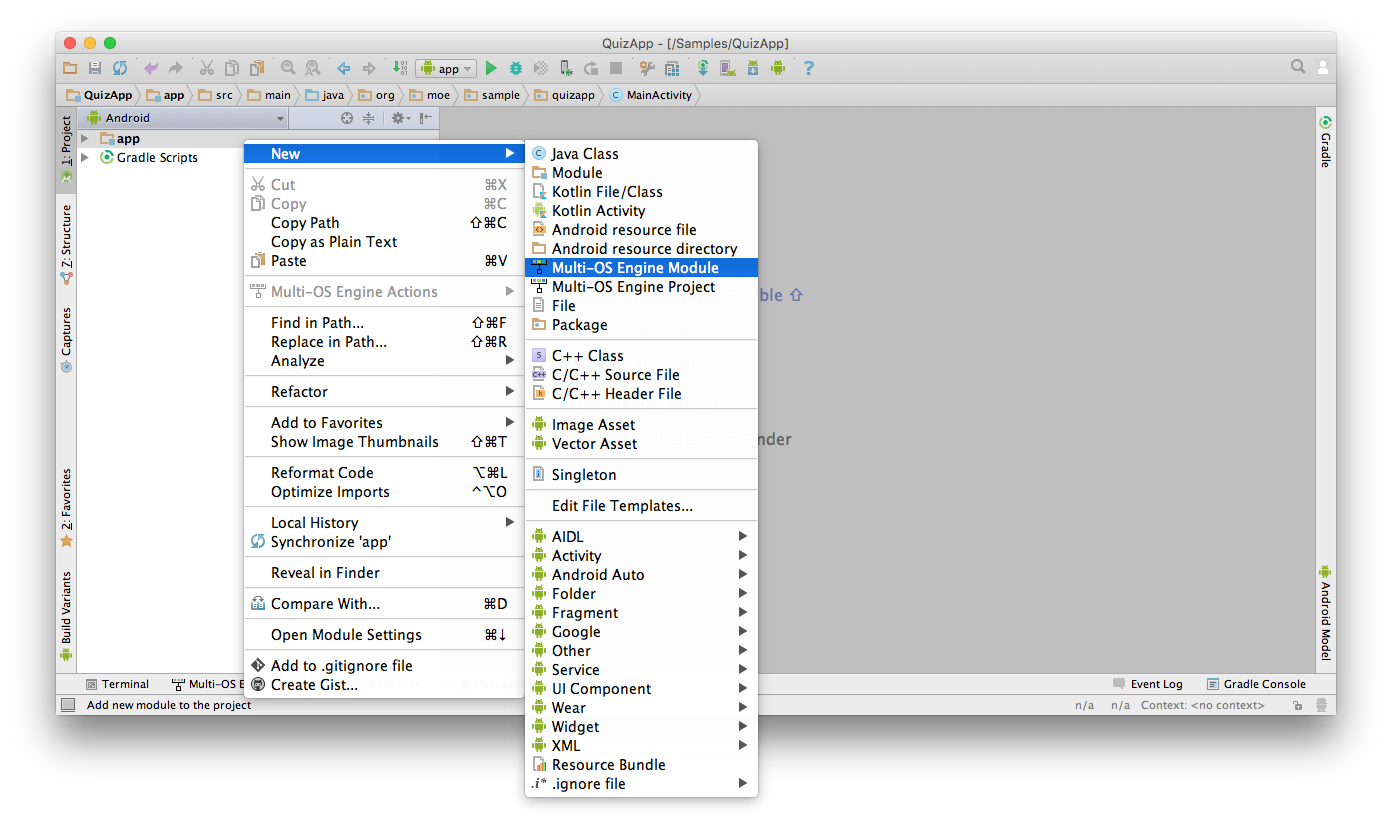This screenshot has width=1392, height=818.
Task: Click the Sync Project with Gradle icon
Action: point(703,68)
